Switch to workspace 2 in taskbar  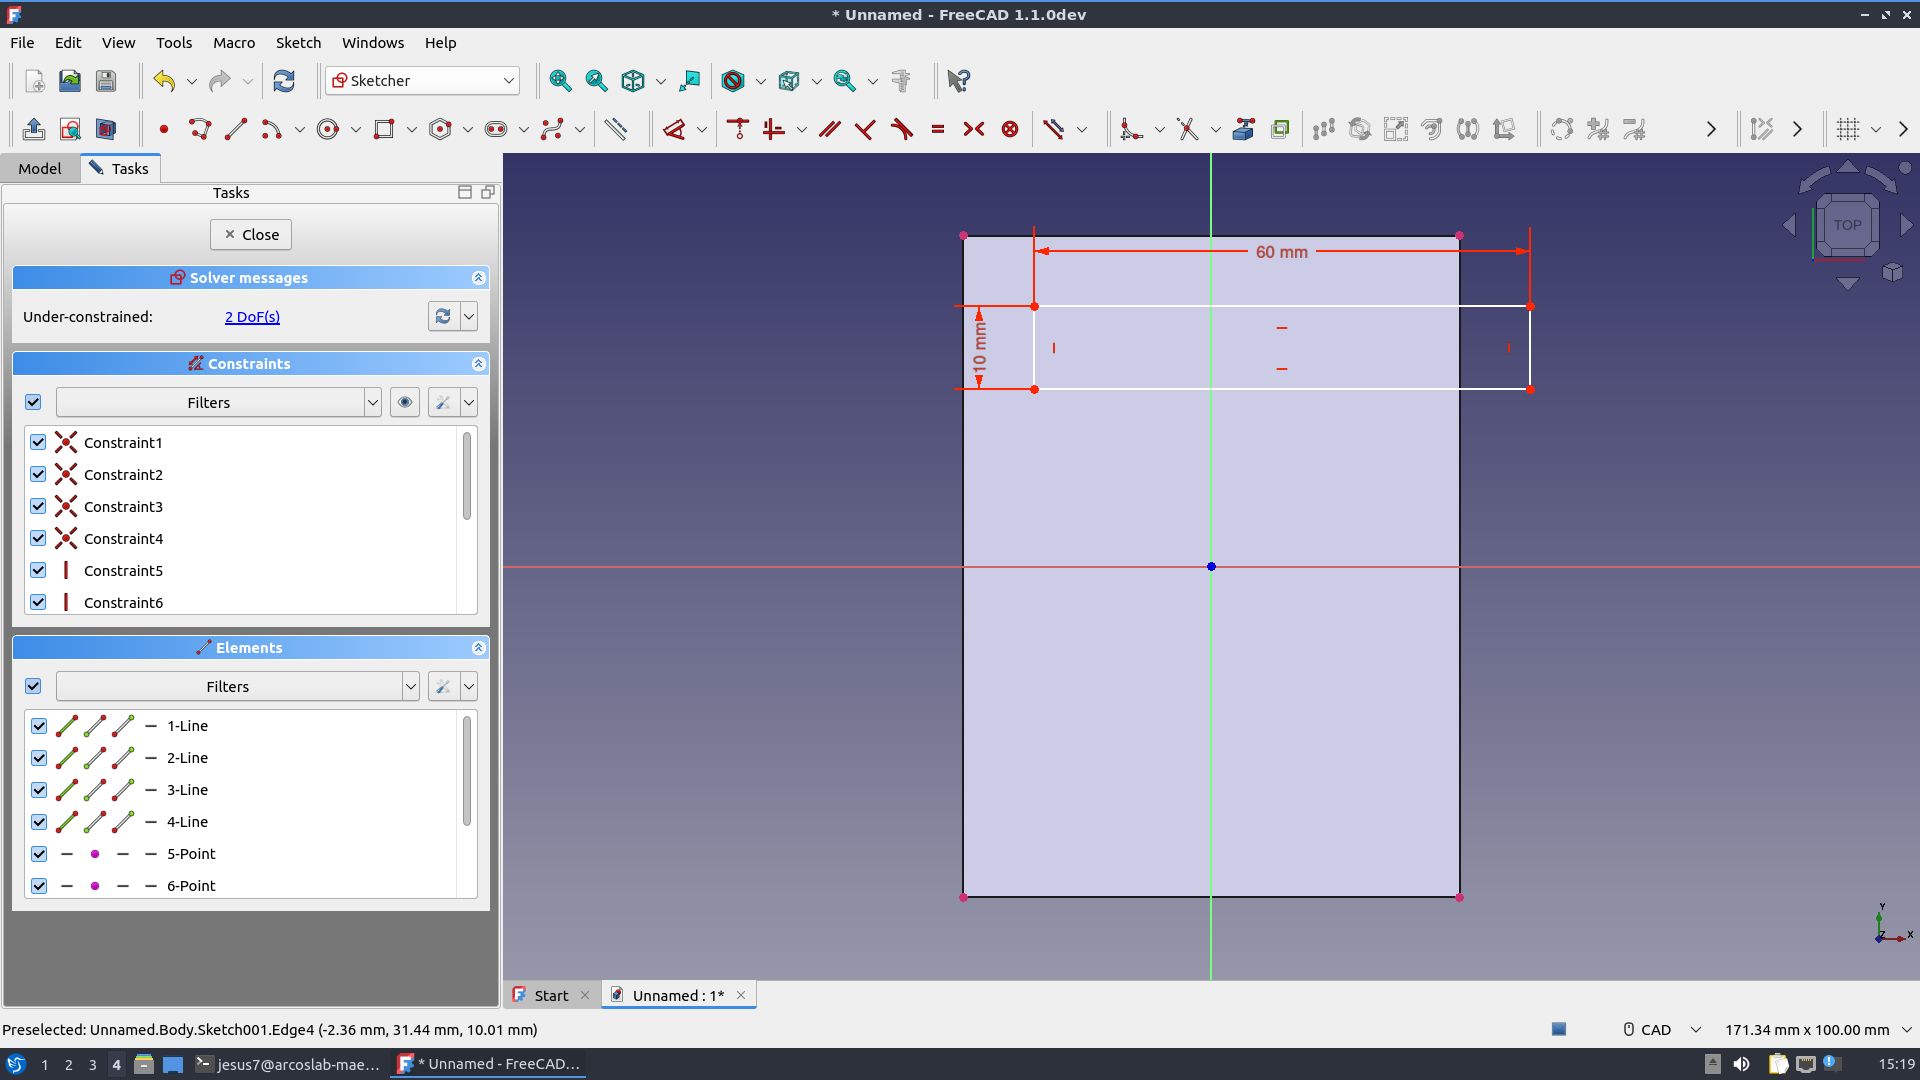coord(68,1065)
